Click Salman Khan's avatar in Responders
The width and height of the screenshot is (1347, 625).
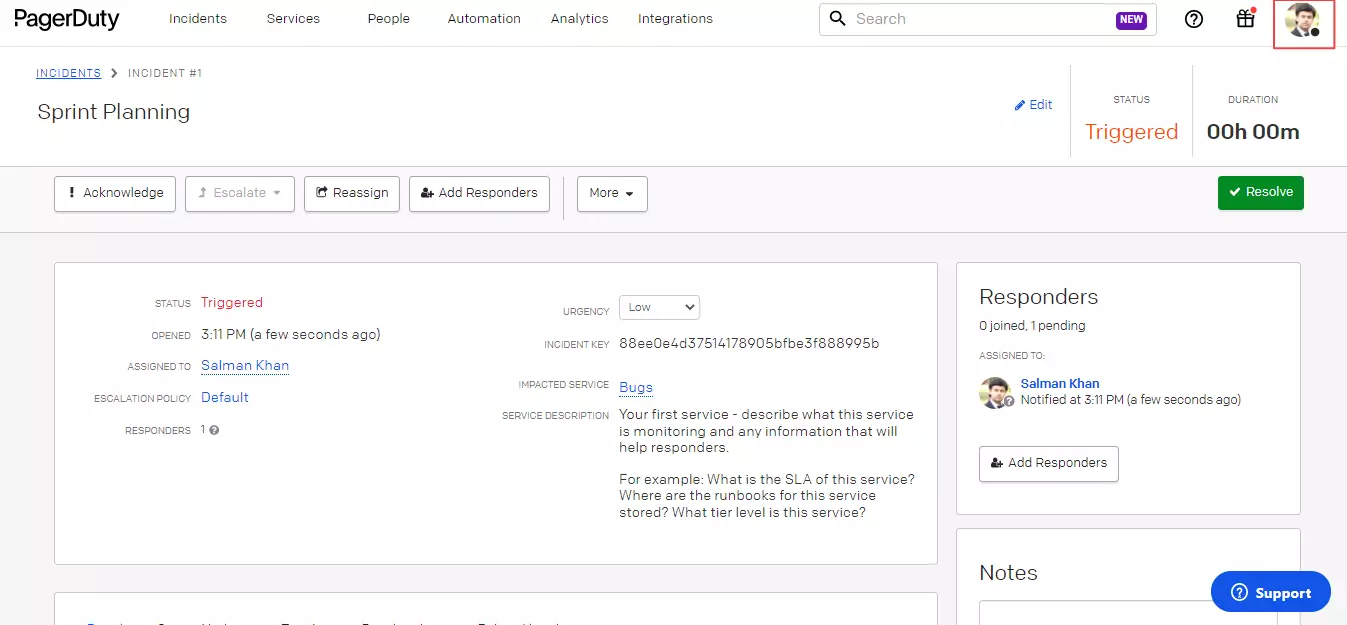coord(995,392)
